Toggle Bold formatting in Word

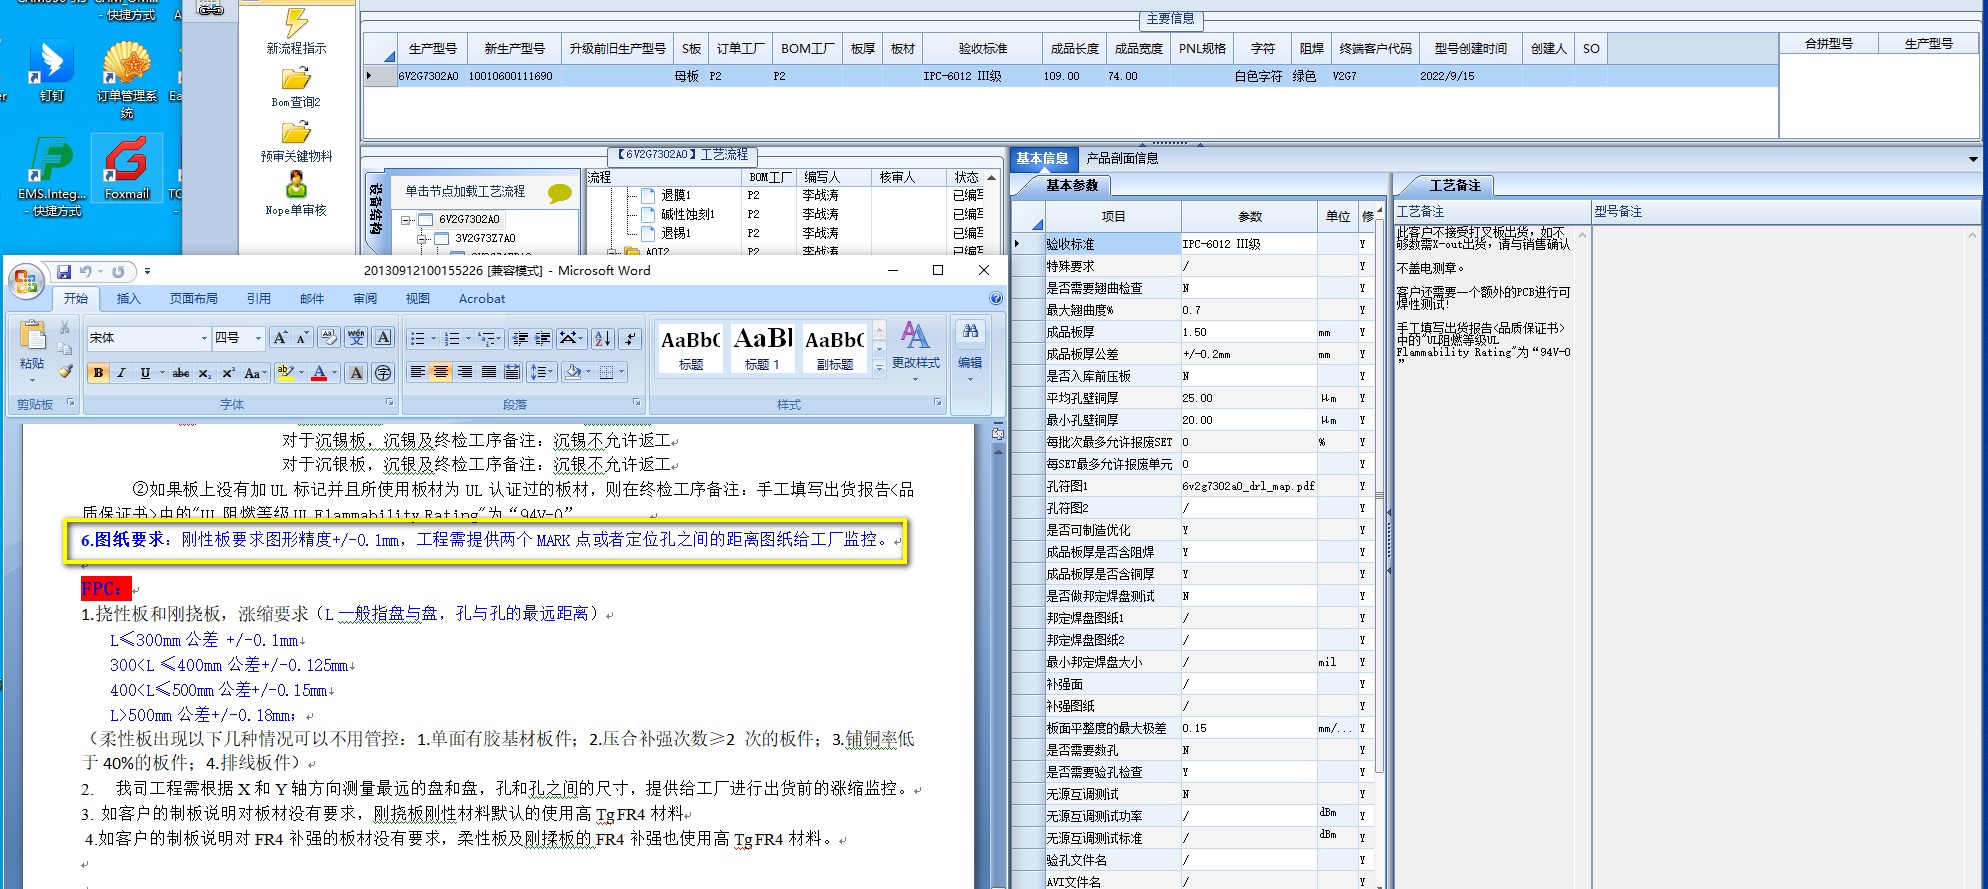[98, 373]
